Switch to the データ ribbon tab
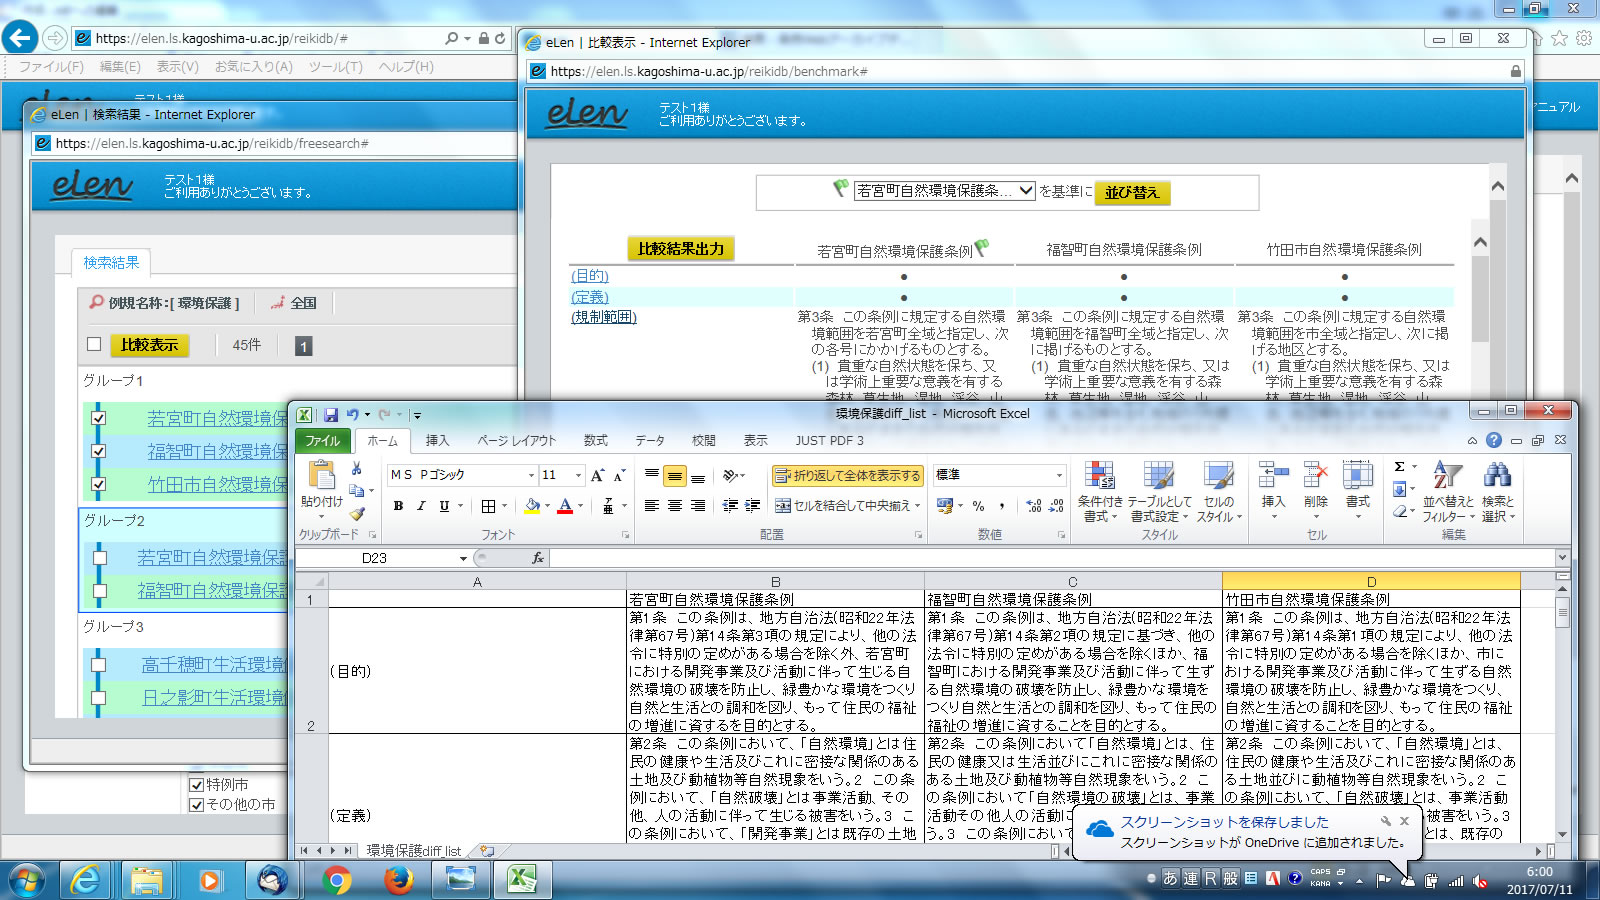This screenshot has width=1600, height=900. 650,441
